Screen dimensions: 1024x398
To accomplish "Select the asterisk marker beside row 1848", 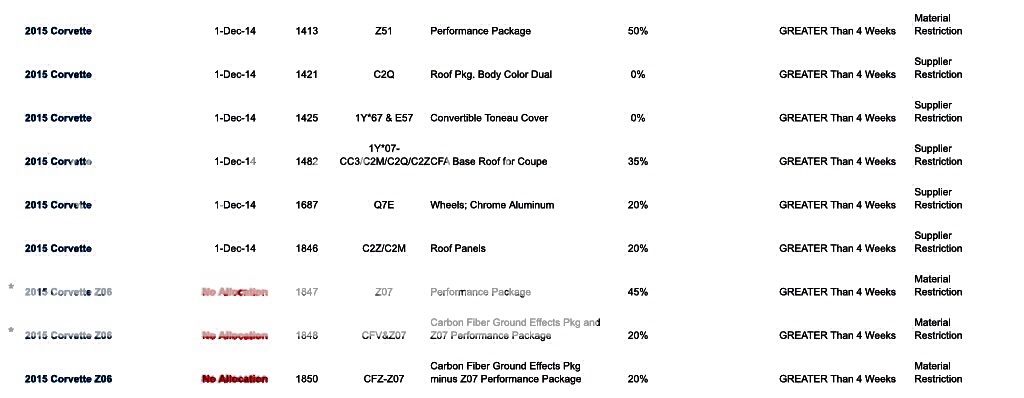I will 11,331.
